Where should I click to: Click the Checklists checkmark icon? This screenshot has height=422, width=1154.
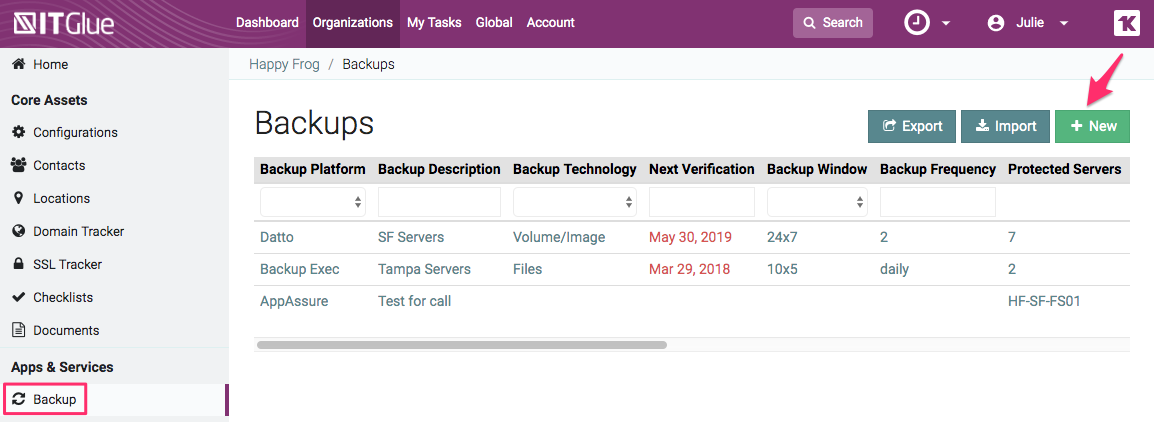point(18,297)
